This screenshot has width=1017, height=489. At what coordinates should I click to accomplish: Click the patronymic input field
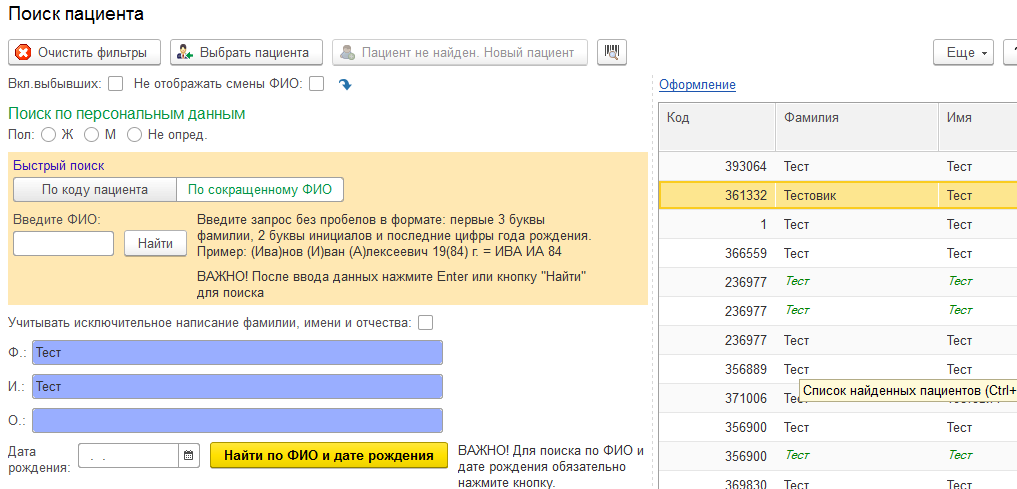237,420
